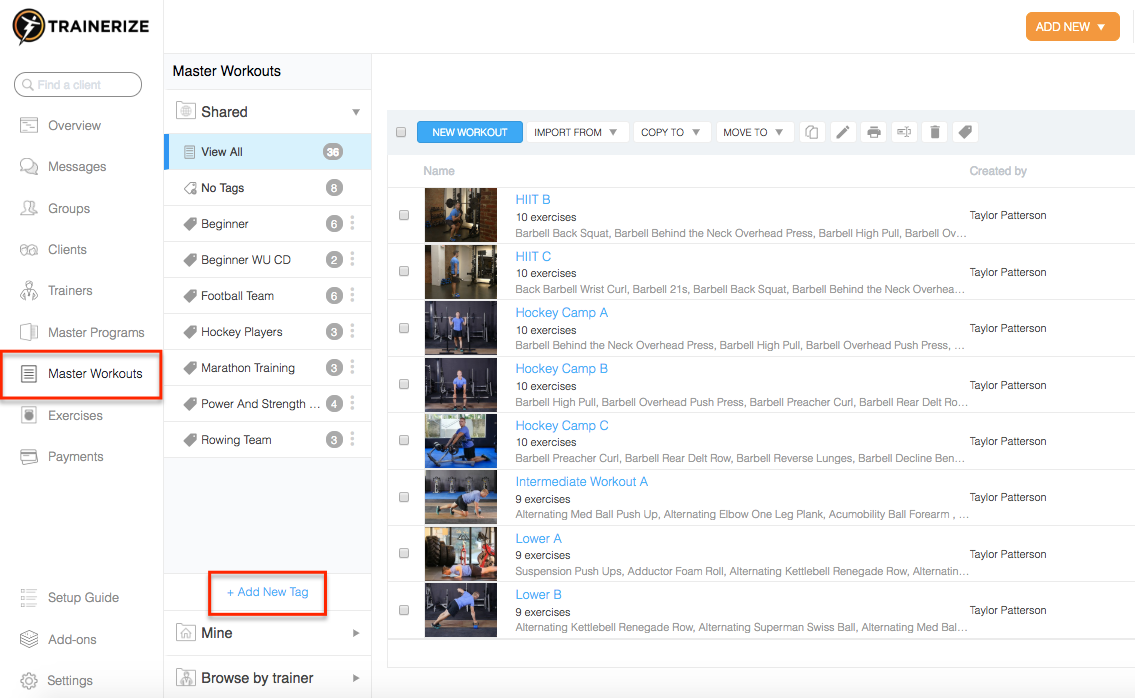Check the Hockey Camp A checkbox

click(404, 328)
